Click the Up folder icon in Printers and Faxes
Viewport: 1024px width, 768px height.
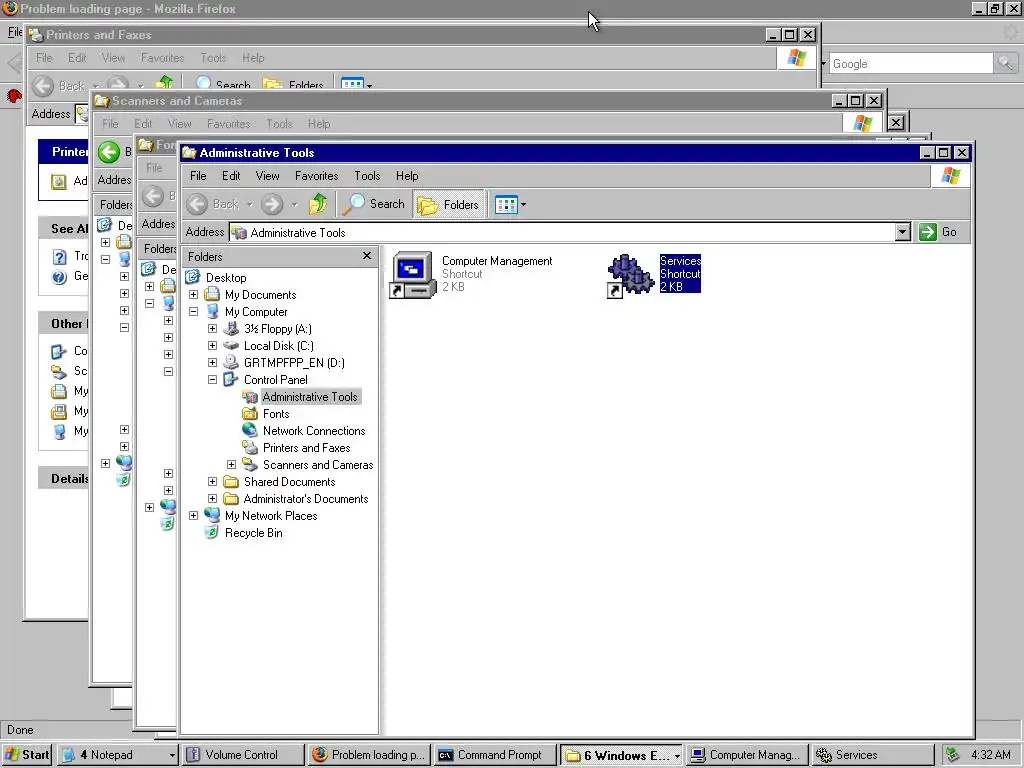pyautogui.click(x=165, y=82)
